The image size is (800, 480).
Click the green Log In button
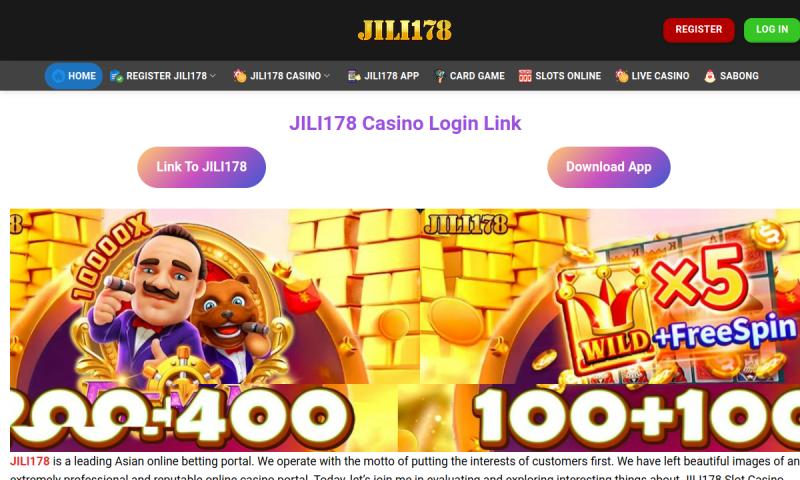[771, 30]
